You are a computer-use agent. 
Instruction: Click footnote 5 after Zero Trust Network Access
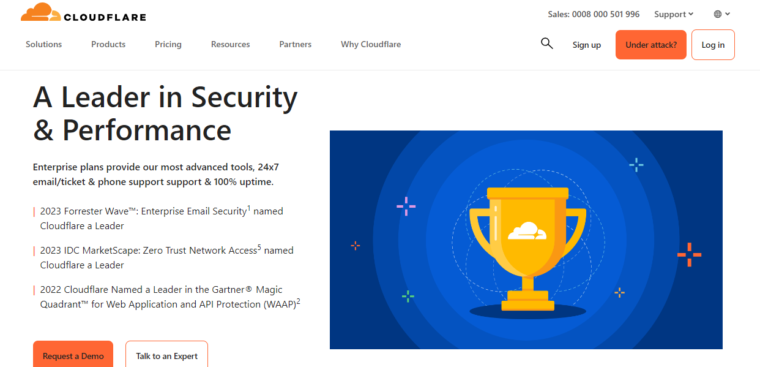pyautogui.click(x=259, y=248)
